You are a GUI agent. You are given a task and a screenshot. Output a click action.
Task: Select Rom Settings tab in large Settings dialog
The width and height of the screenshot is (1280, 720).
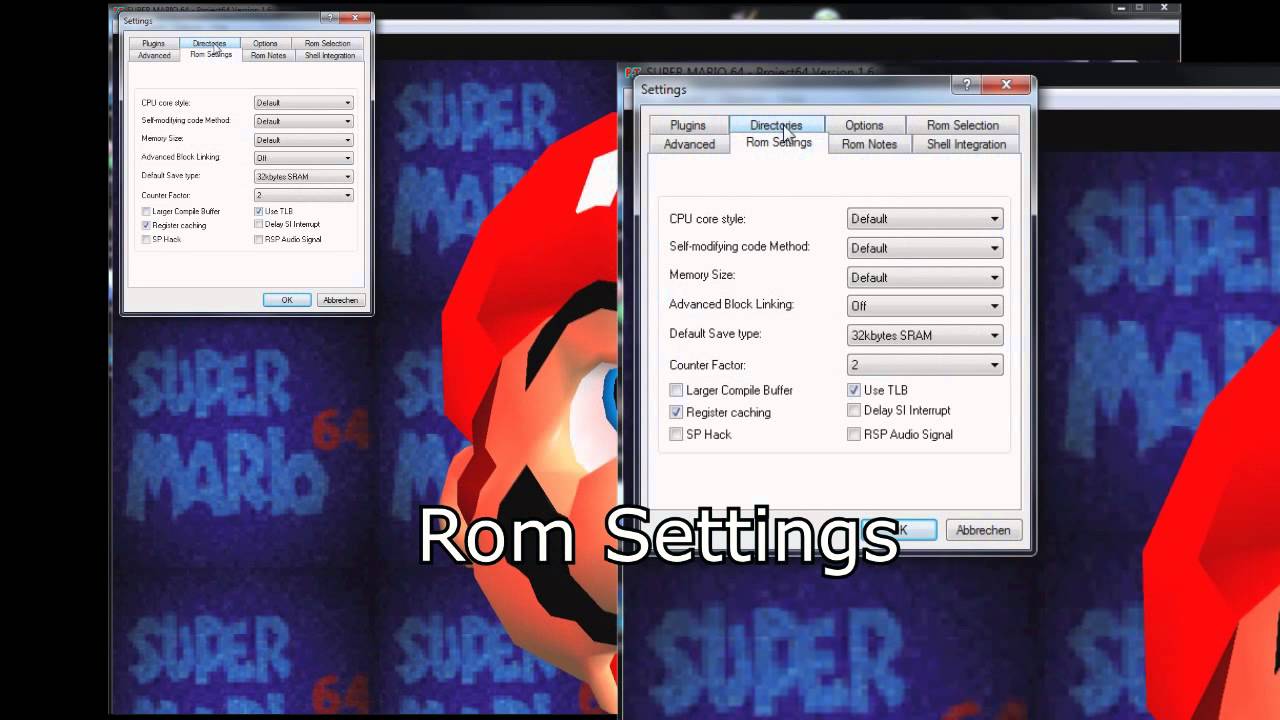[779, 142]
